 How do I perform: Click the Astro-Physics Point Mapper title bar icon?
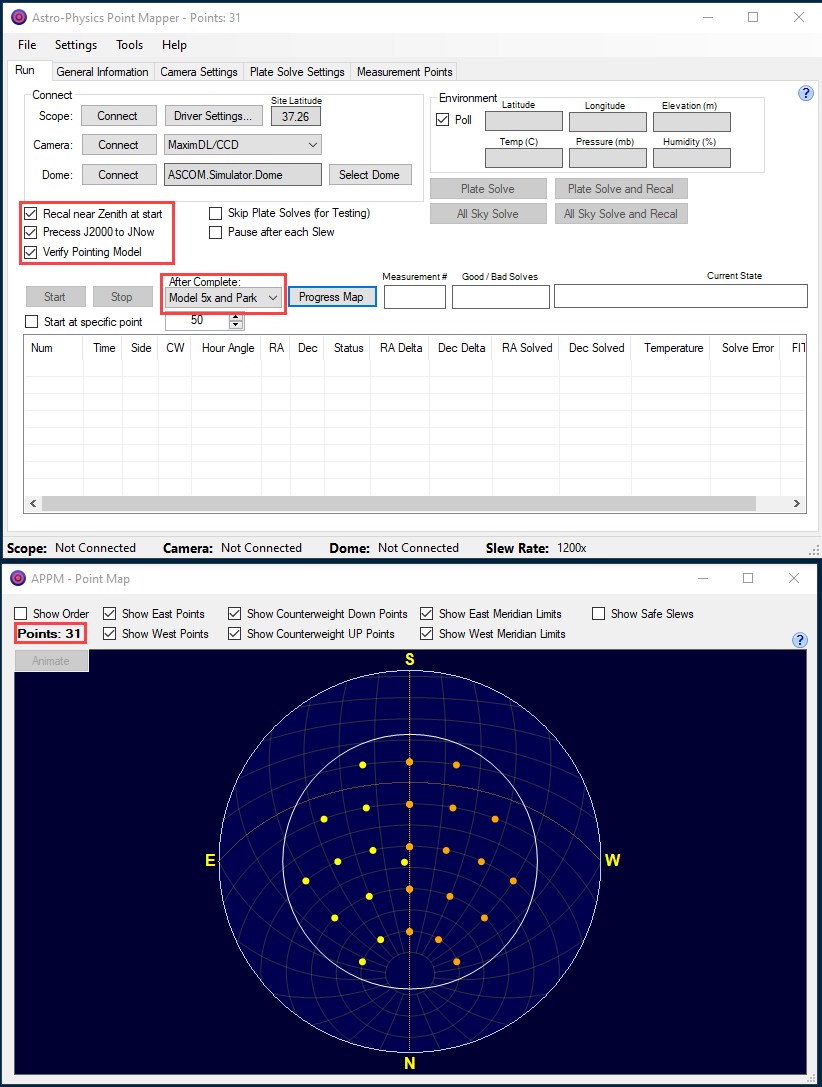[x=19, y=17]
